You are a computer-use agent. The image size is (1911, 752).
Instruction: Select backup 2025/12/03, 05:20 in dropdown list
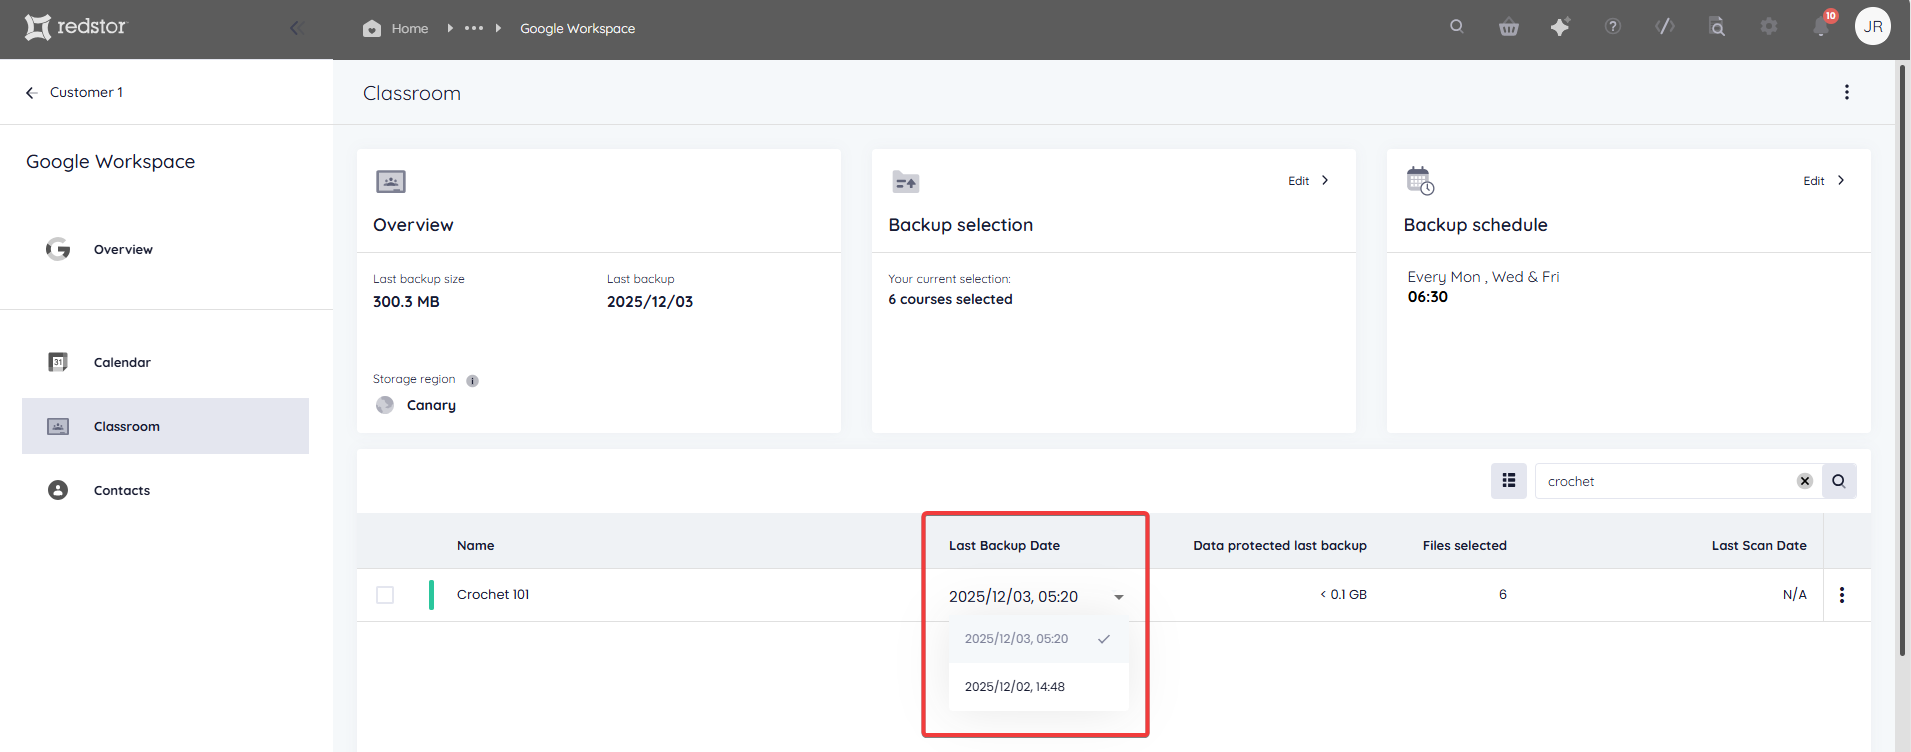point(1038,639)
